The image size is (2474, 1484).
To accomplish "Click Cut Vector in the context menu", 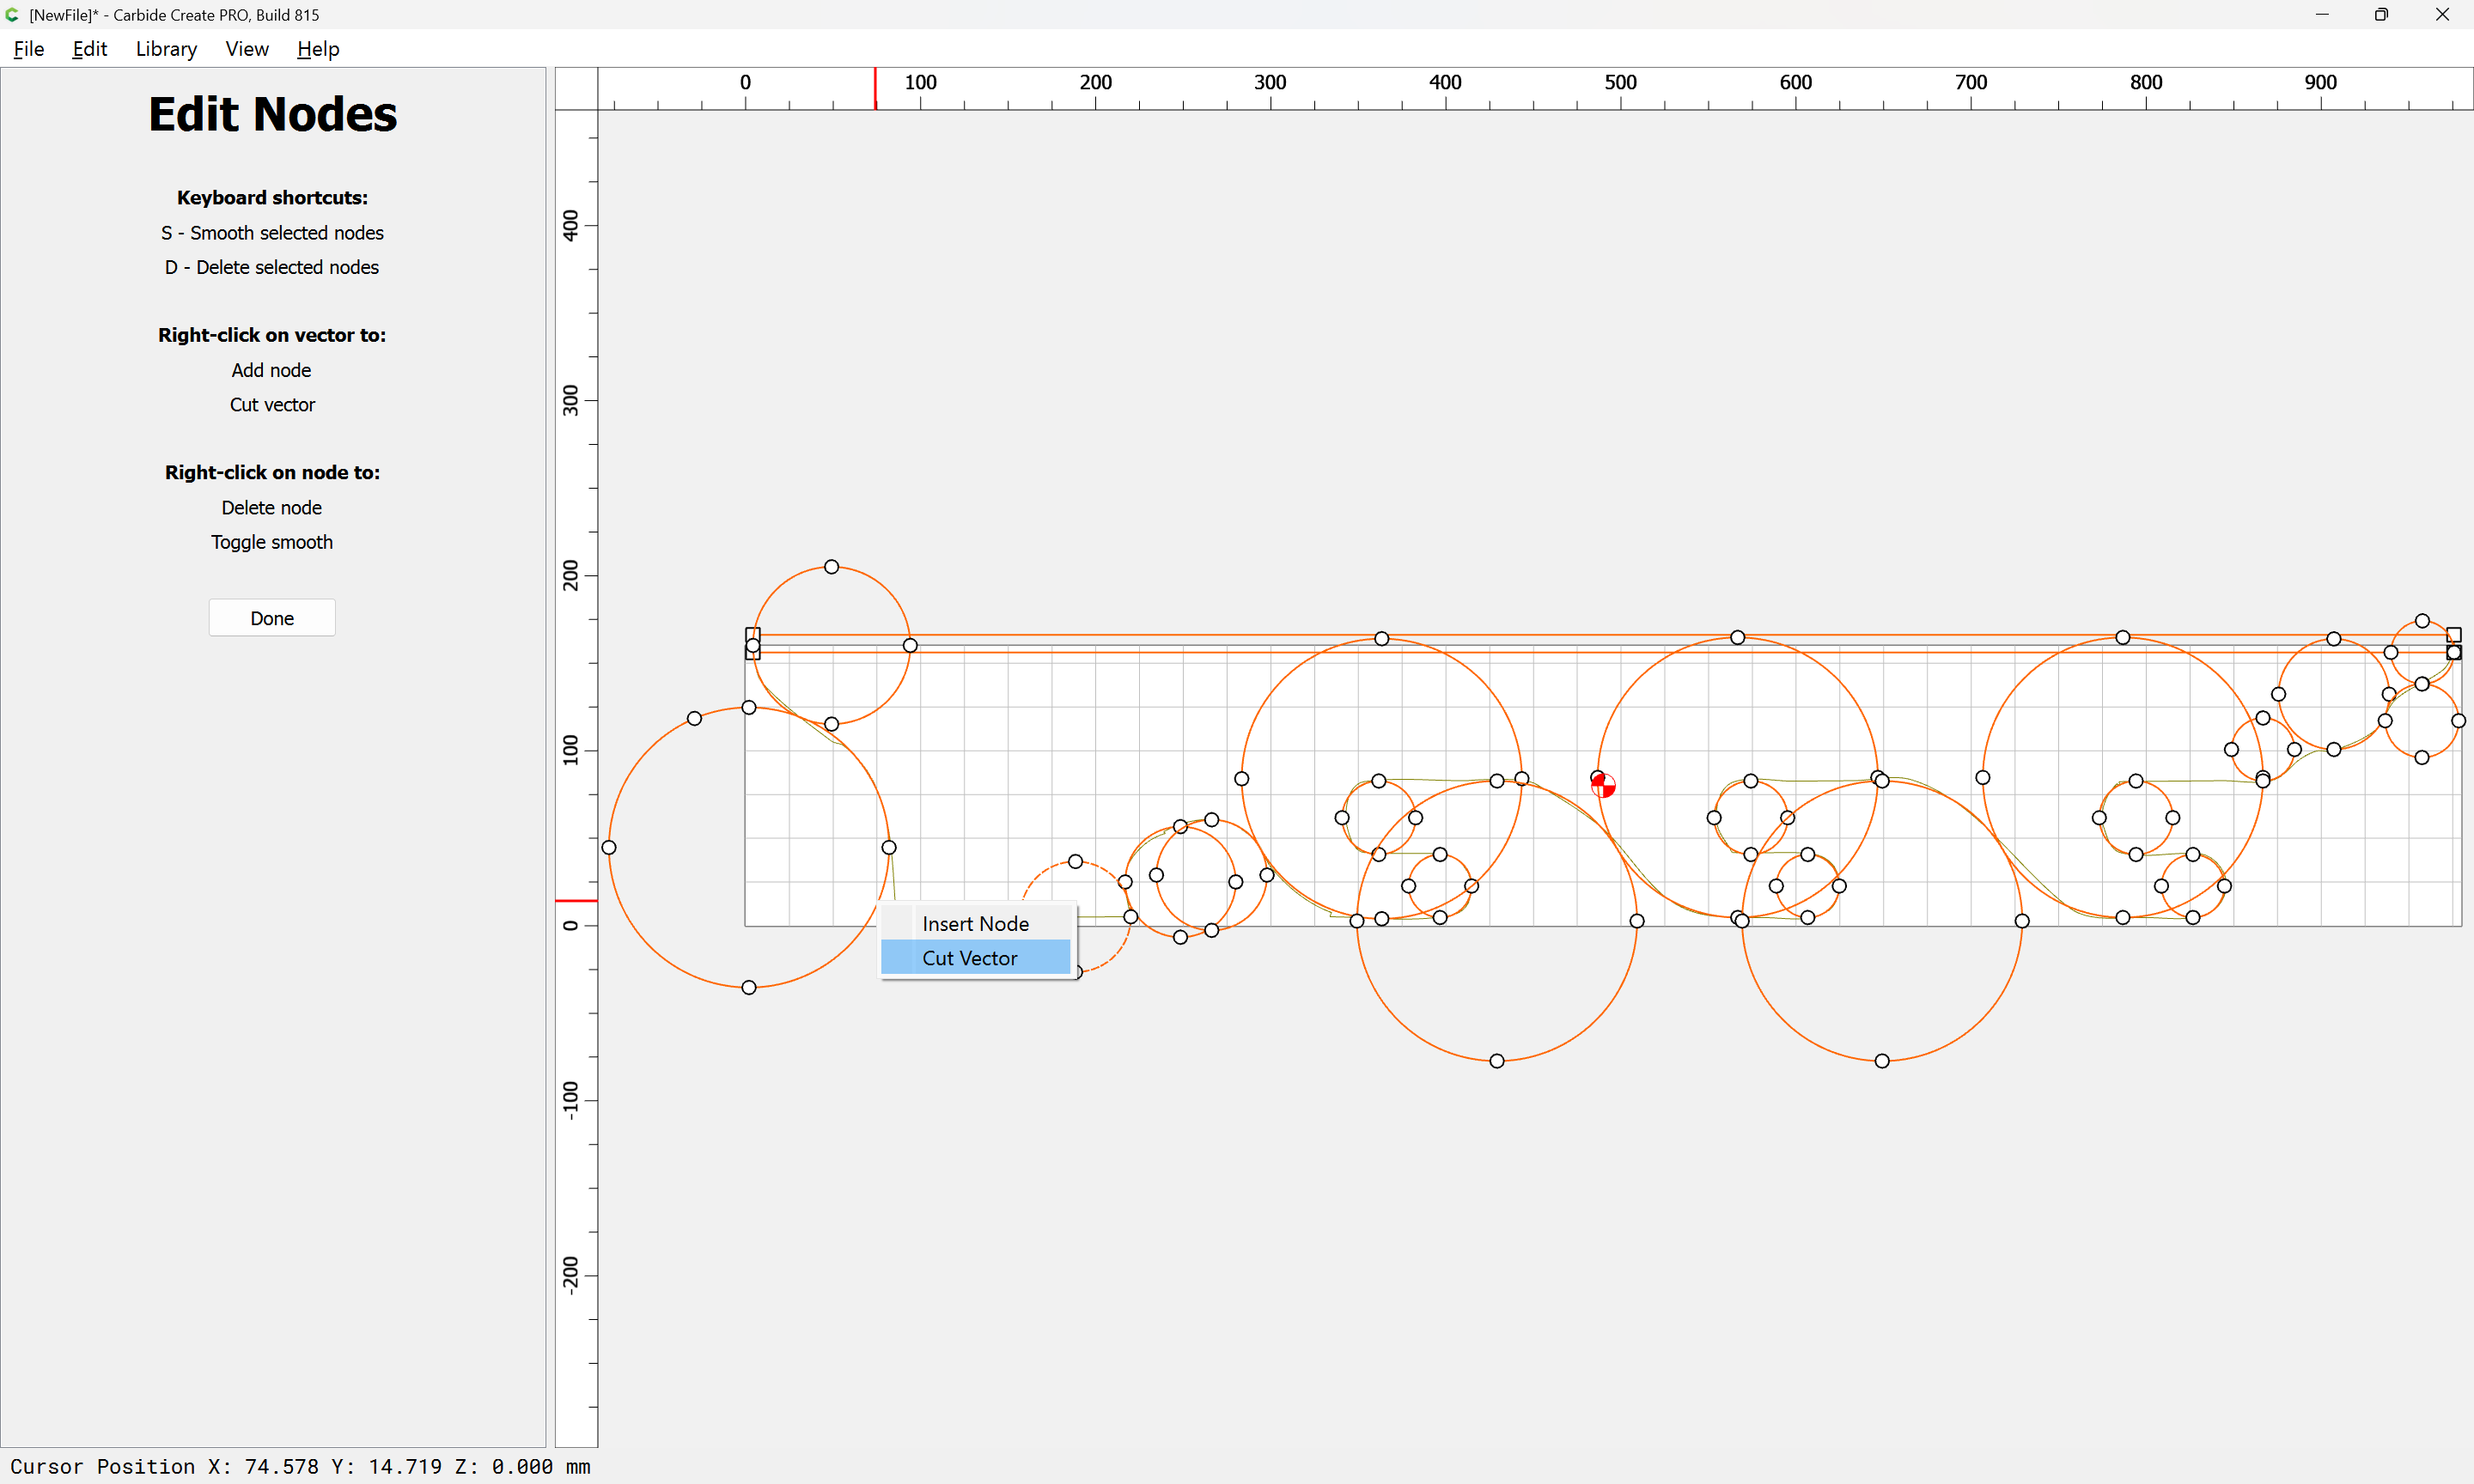I will coord(969,958).
